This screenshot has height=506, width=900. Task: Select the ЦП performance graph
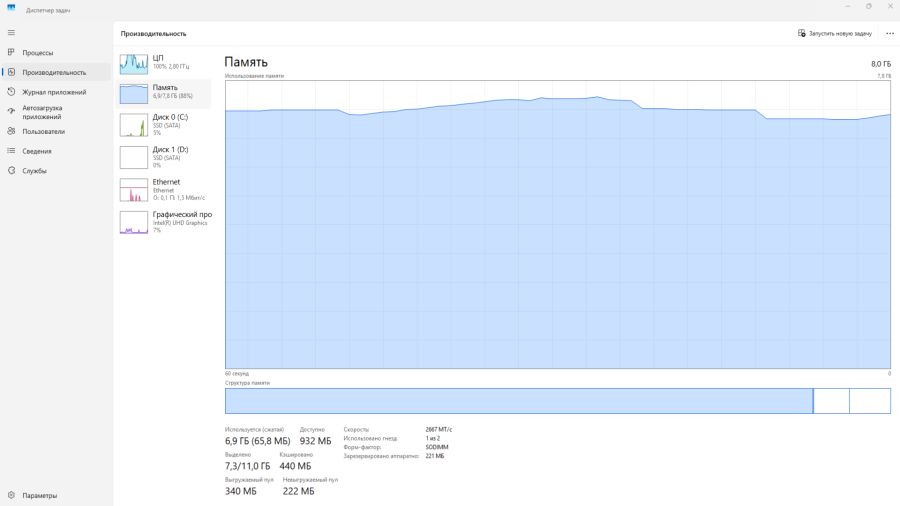[x=133, y=63]
